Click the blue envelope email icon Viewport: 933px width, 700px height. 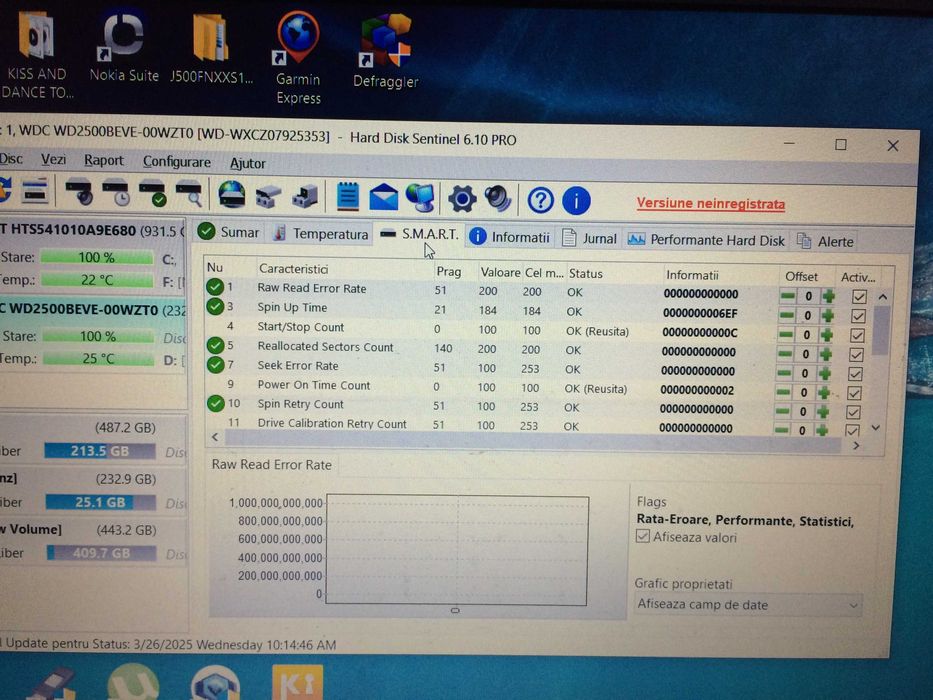point(384,197)
